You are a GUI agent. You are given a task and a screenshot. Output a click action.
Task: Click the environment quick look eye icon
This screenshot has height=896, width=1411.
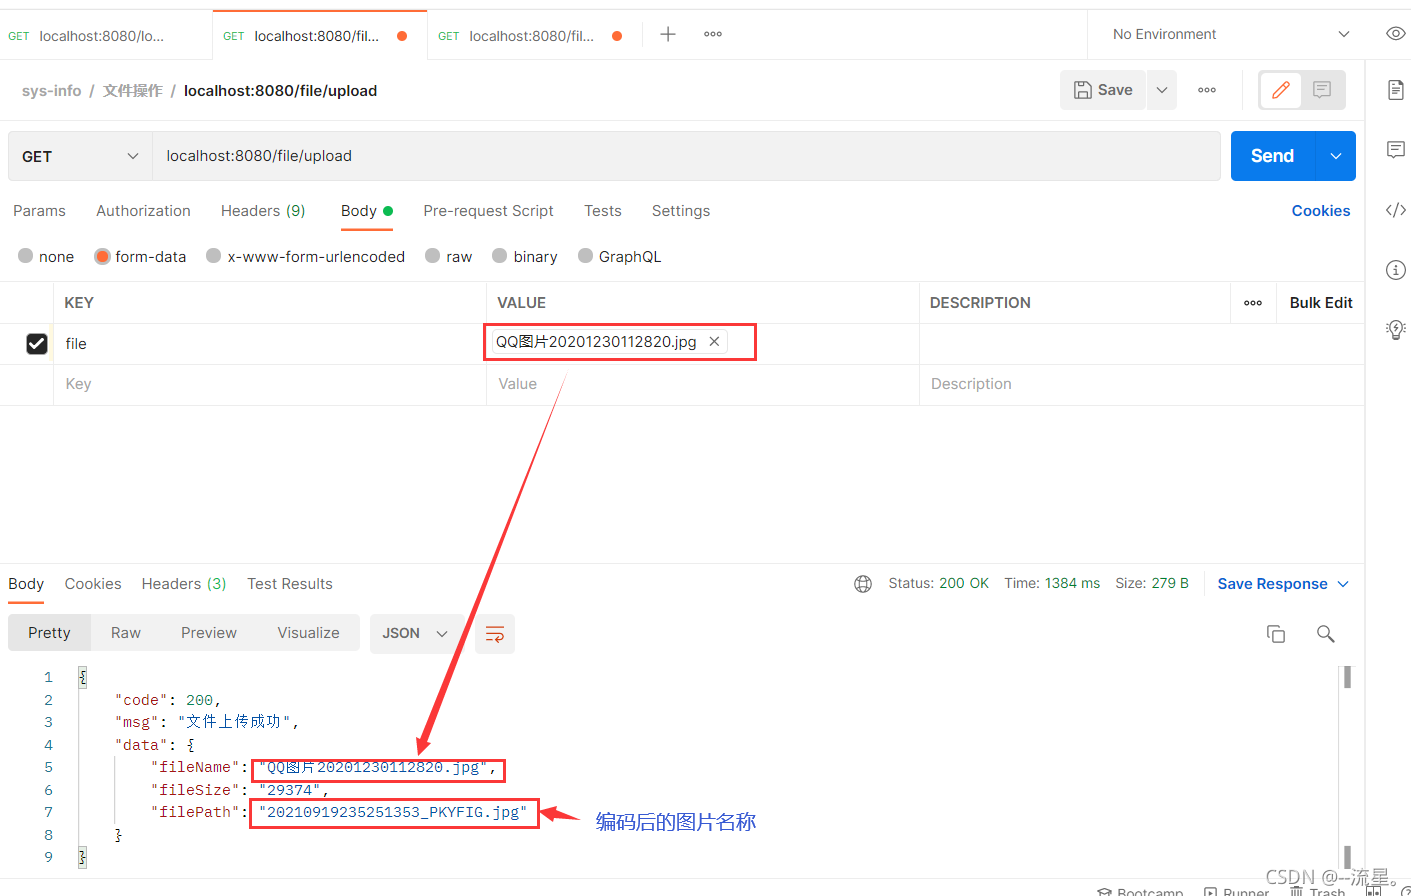[x=1396, y=34]
